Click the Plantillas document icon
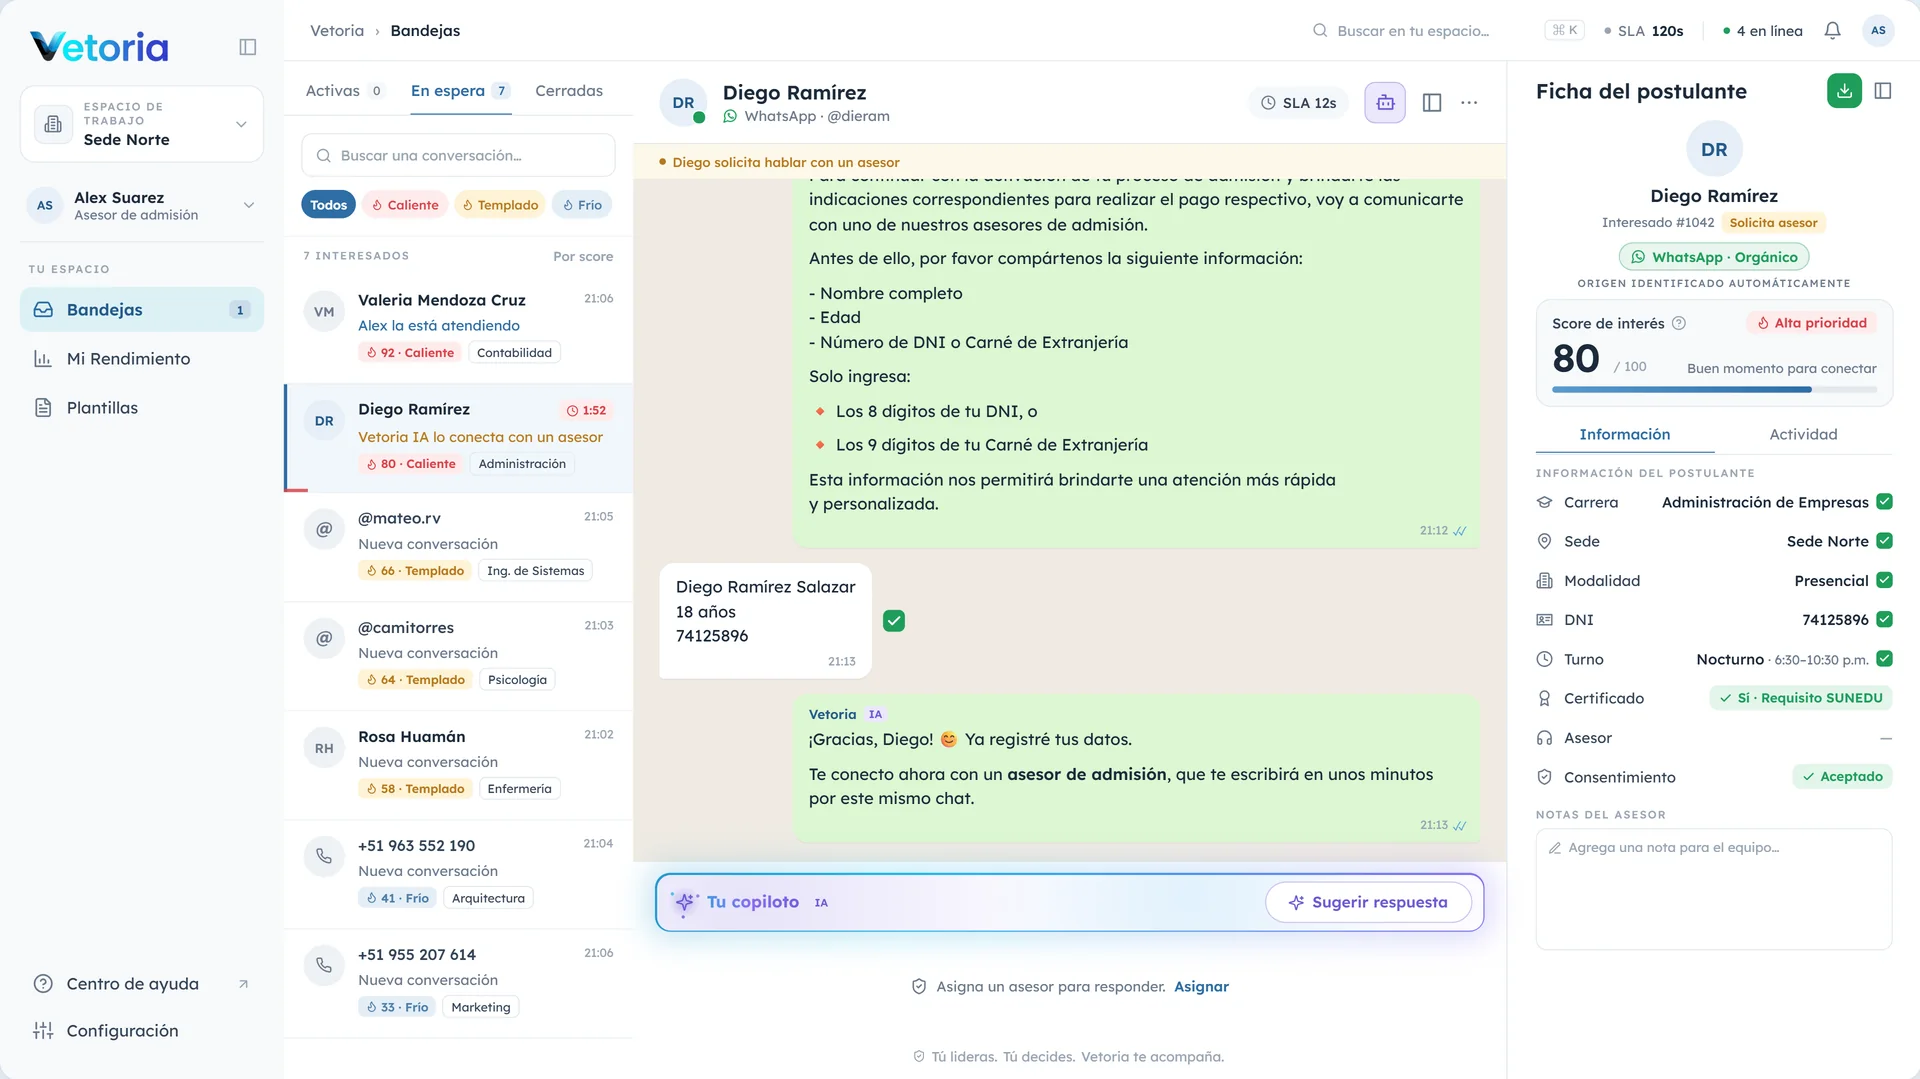The width and height of the screenshot is (1920, 1079). 43,408
